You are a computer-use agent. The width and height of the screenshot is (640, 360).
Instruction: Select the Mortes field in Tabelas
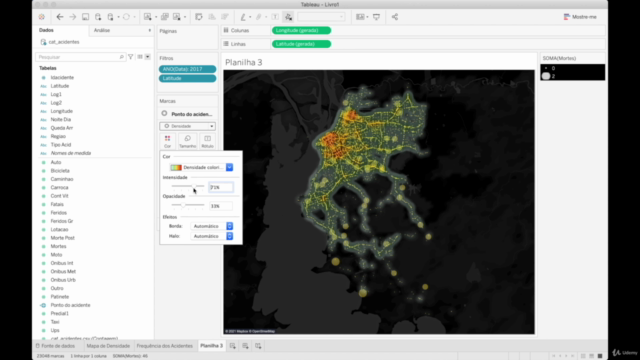(x=58, y=247)
